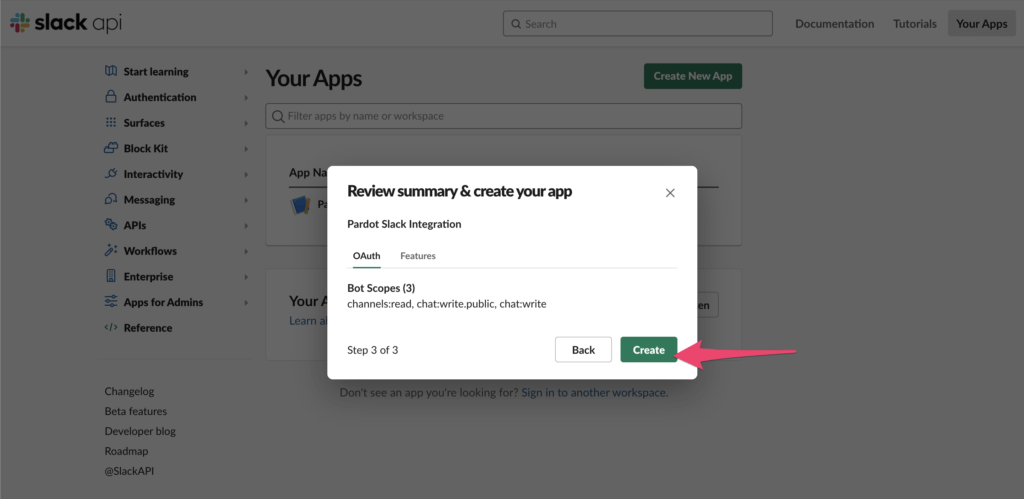Open the Changelog link
The width and height of the screenshot is (1024, 499).
tap(129, 392)
